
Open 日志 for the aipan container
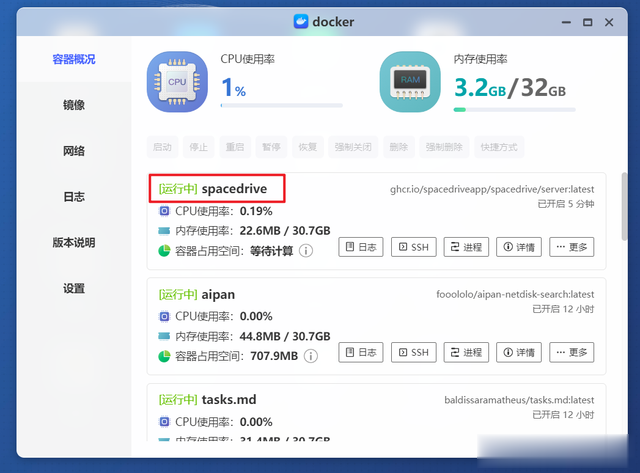click(x=361, y=352)
